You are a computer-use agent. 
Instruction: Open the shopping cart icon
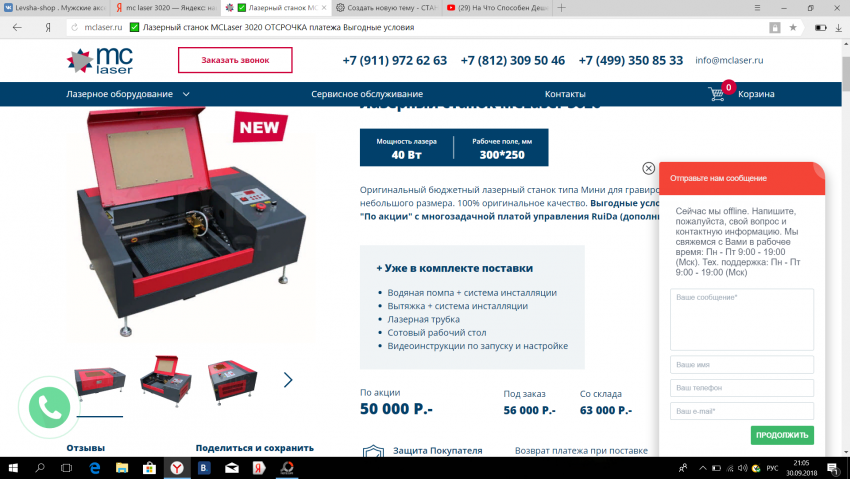pos(717,94)
